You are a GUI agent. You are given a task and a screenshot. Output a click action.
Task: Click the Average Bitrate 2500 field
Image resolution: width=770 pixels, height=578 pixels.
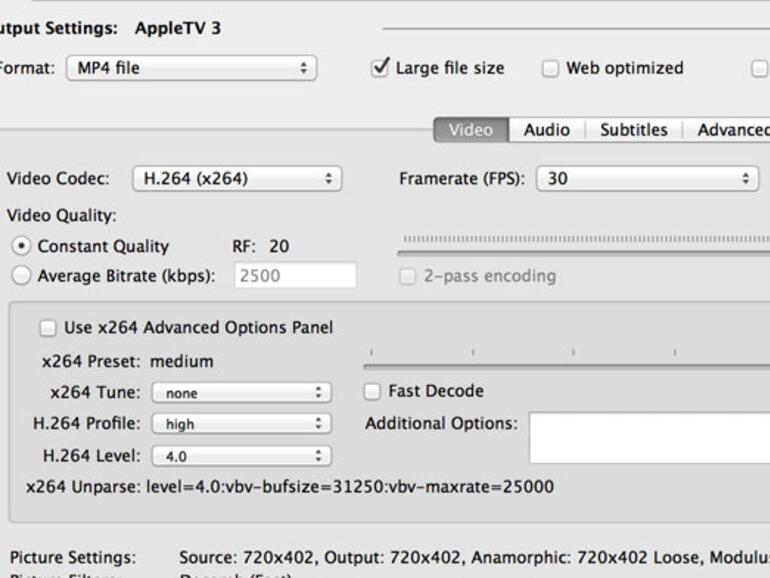coord(296,275)
